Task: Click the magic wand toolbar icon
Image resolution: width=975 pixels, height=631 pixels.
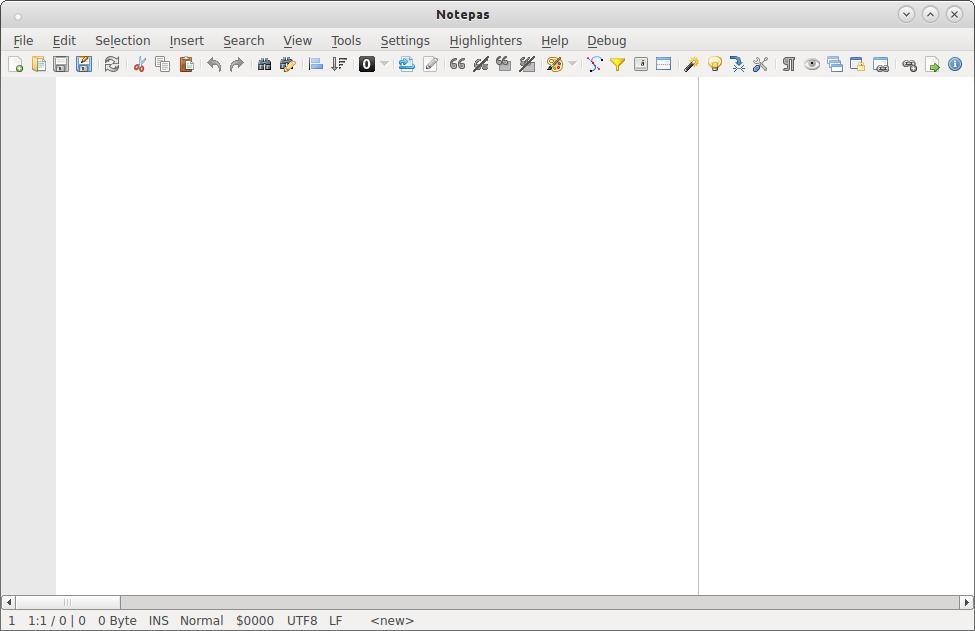Action: pyautogui.click(x=691, y=64)
